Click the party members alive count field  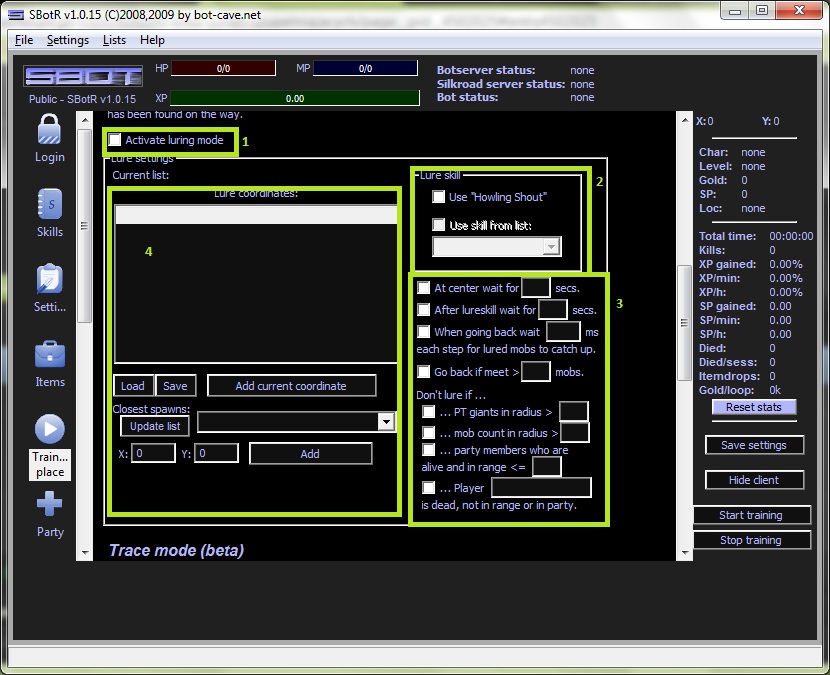(x=547, y=467)
